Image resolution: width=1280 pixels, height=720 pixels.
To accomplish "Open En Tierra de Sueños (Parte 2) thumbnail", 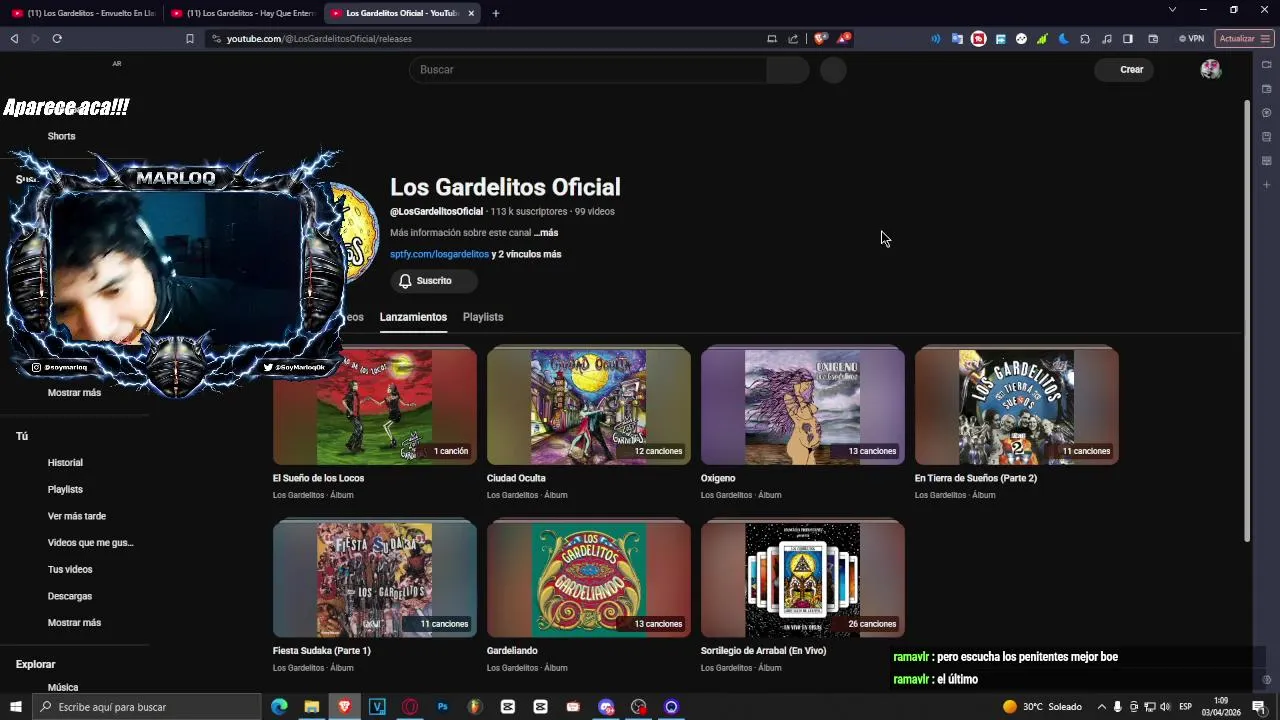I will click(1017, 407).
